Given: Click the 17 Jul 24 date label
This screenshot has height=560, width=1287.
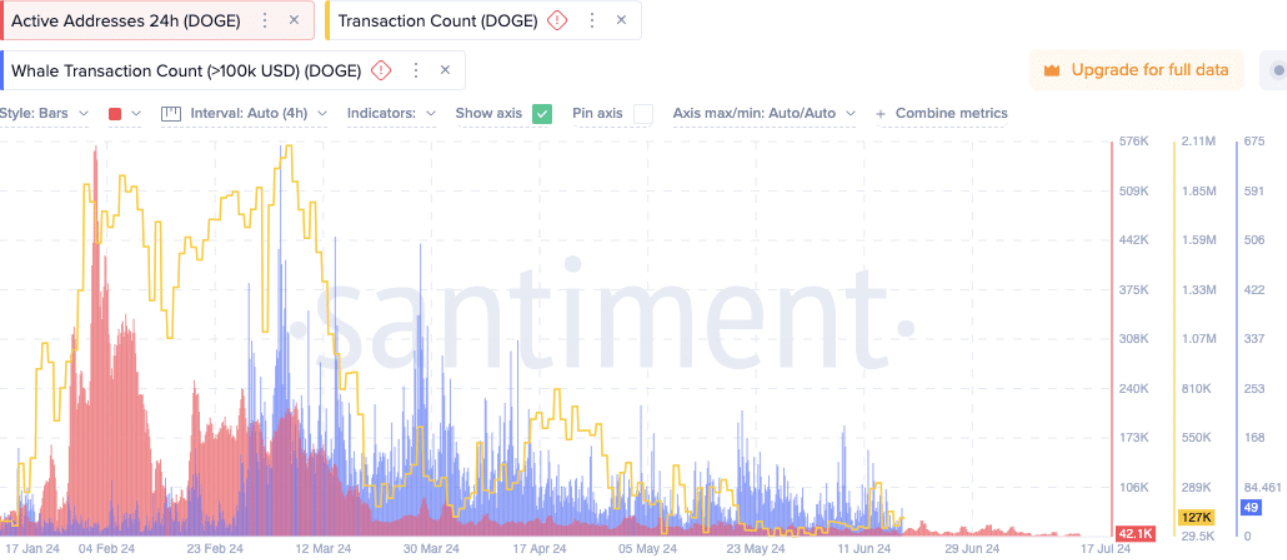Looking at the screenshot, I should tap(1104, 548).
